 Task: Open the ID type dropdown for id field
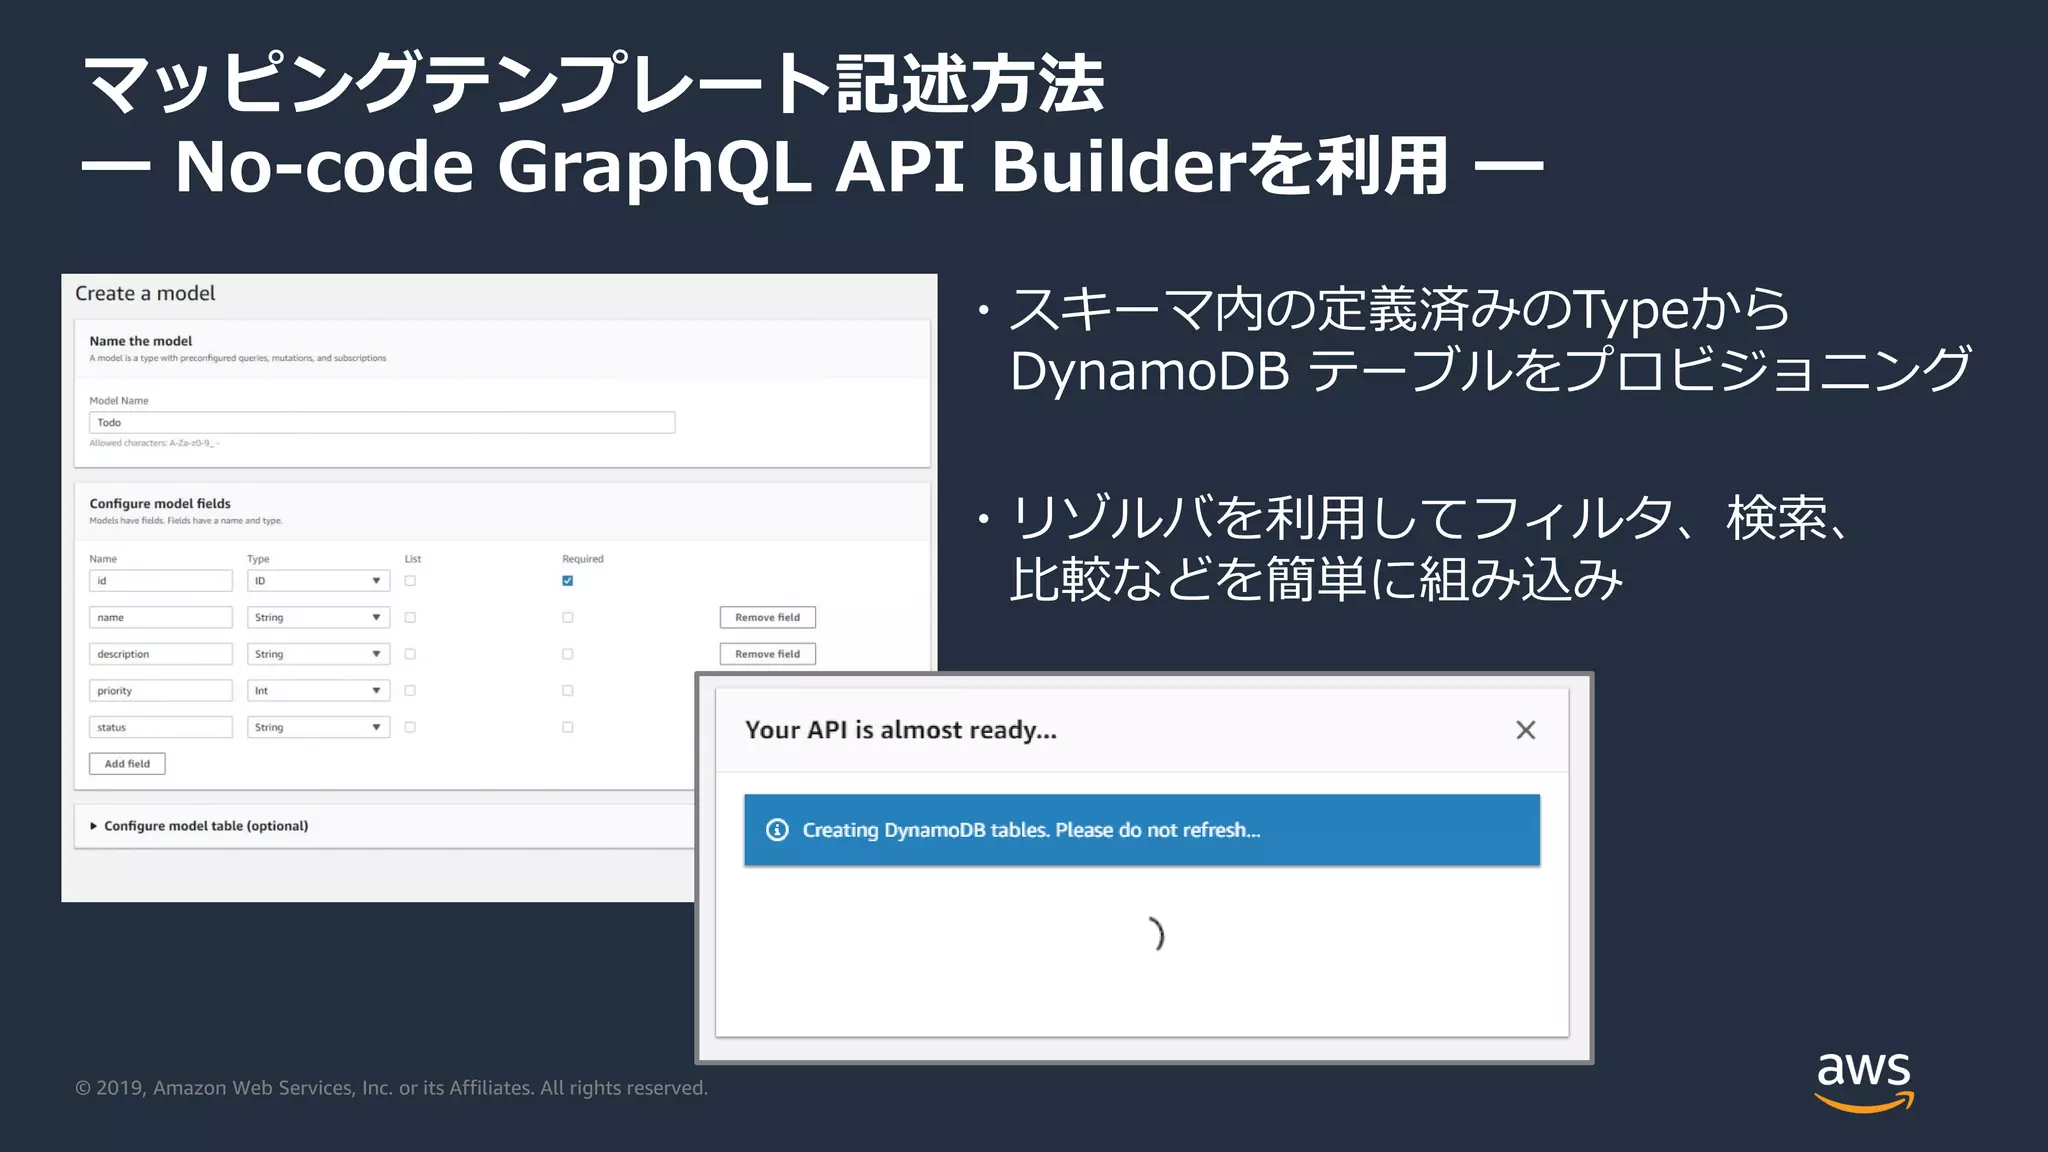[x=318, y=581]
